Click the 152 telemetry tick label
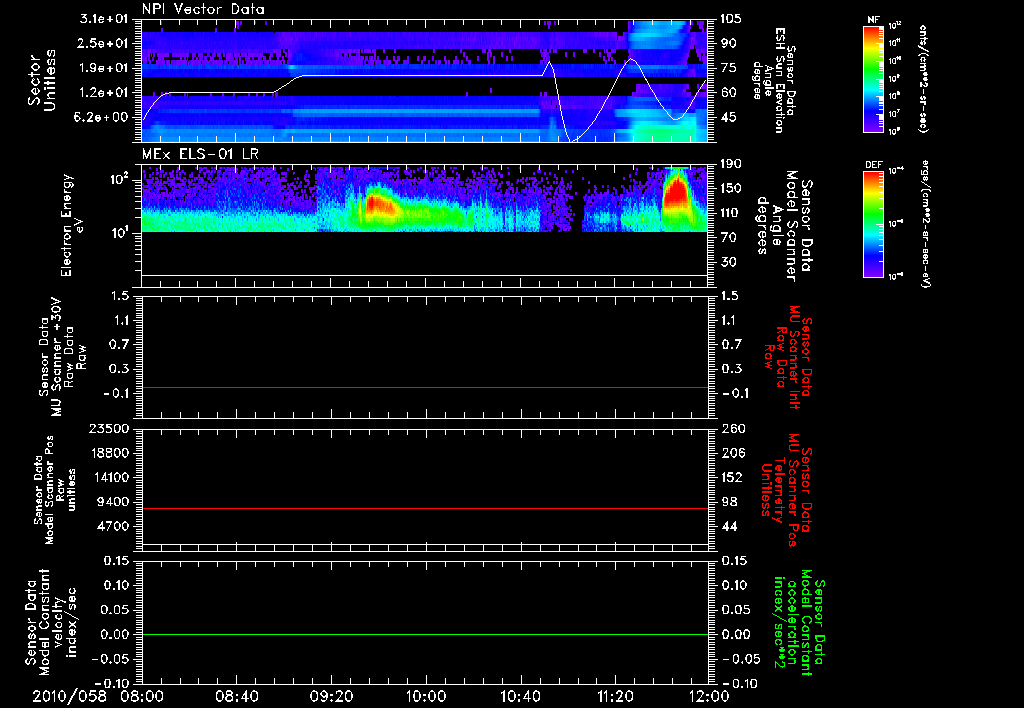Image resolution: width=1024 pixels, height=708 pixels. click(731, 477)
